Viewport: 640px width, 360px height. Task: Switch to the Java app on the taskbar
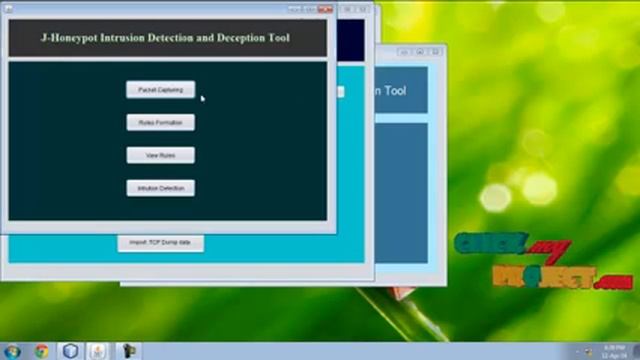98,351
